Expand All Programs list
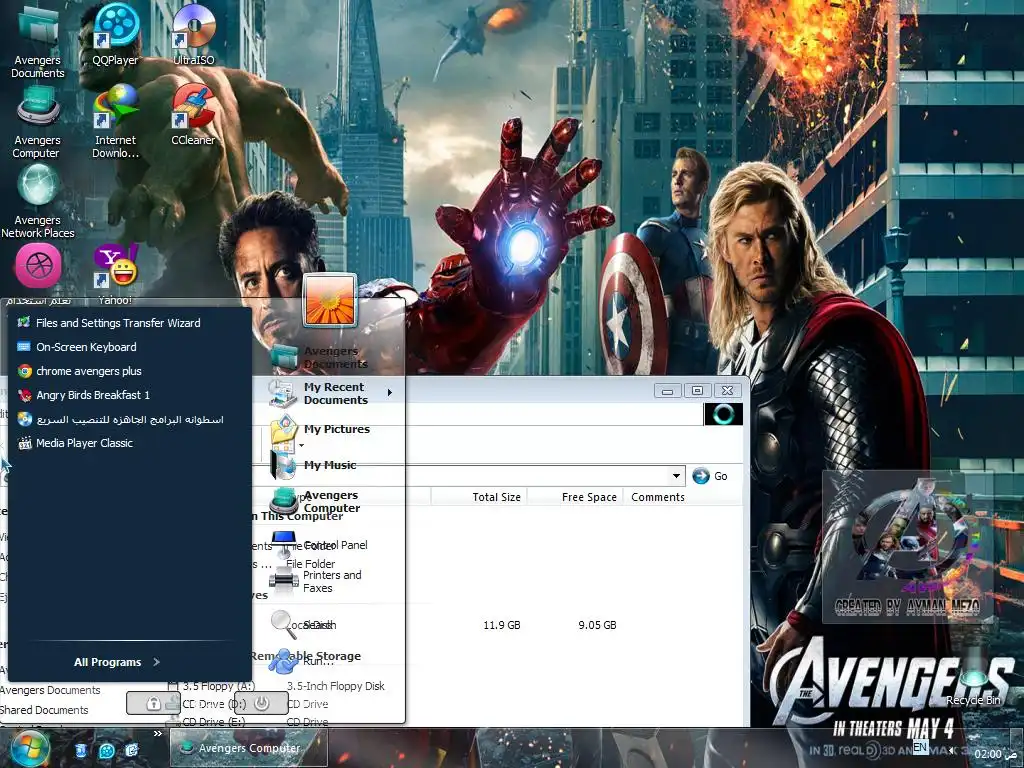The width and height of the screenshot is (1024, 768). click(117, 662)
